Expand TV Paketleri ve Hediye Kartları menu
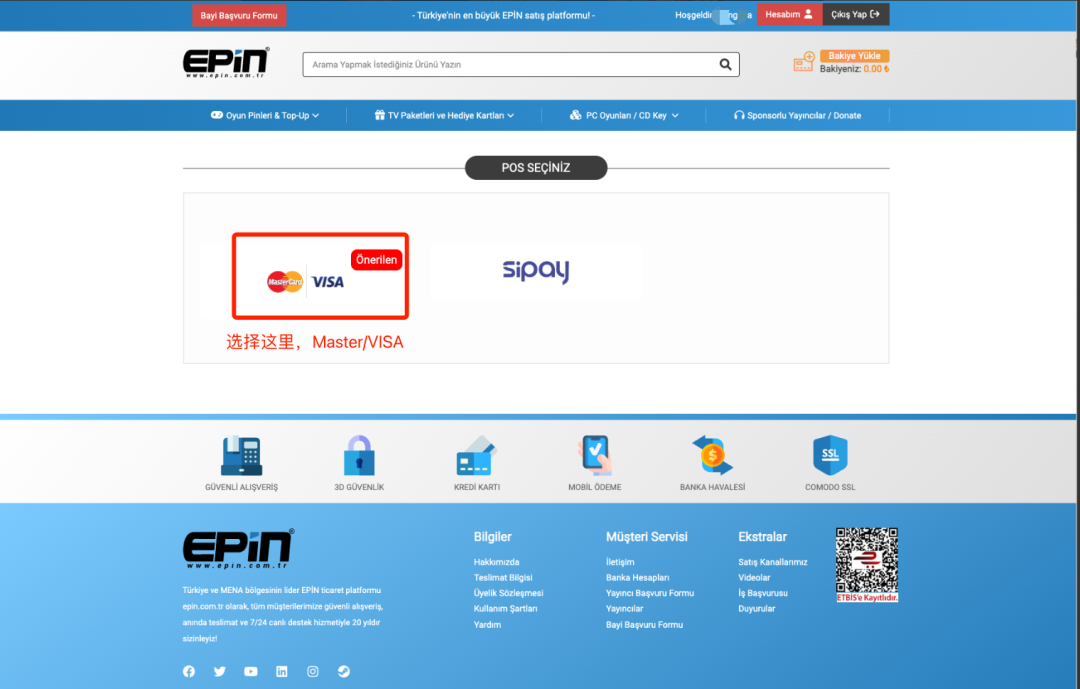Image resolution: width=1080 pixels, height=689 pixels. click(x=444, y=115)
